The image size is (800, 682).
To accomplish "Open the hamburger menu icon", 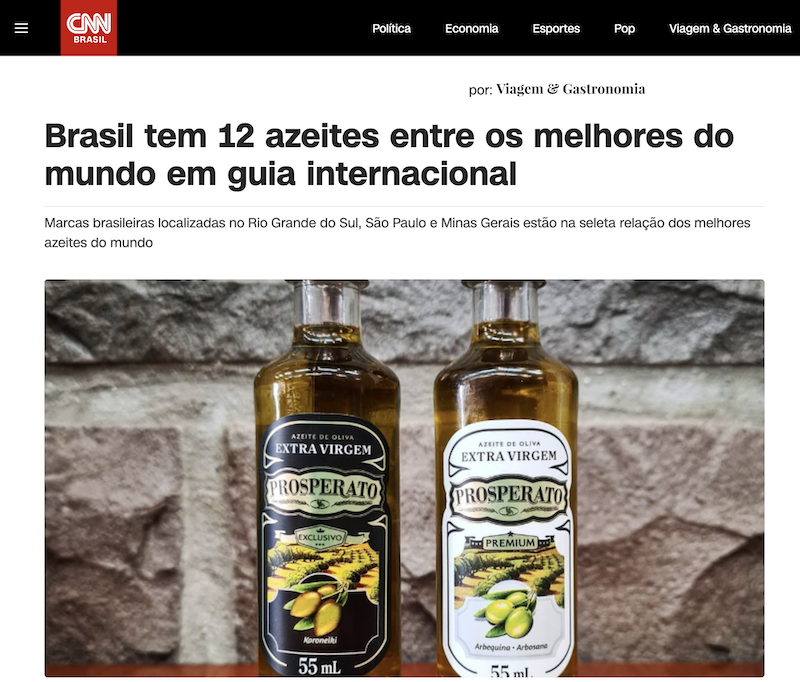I will [x=21, y=28].
